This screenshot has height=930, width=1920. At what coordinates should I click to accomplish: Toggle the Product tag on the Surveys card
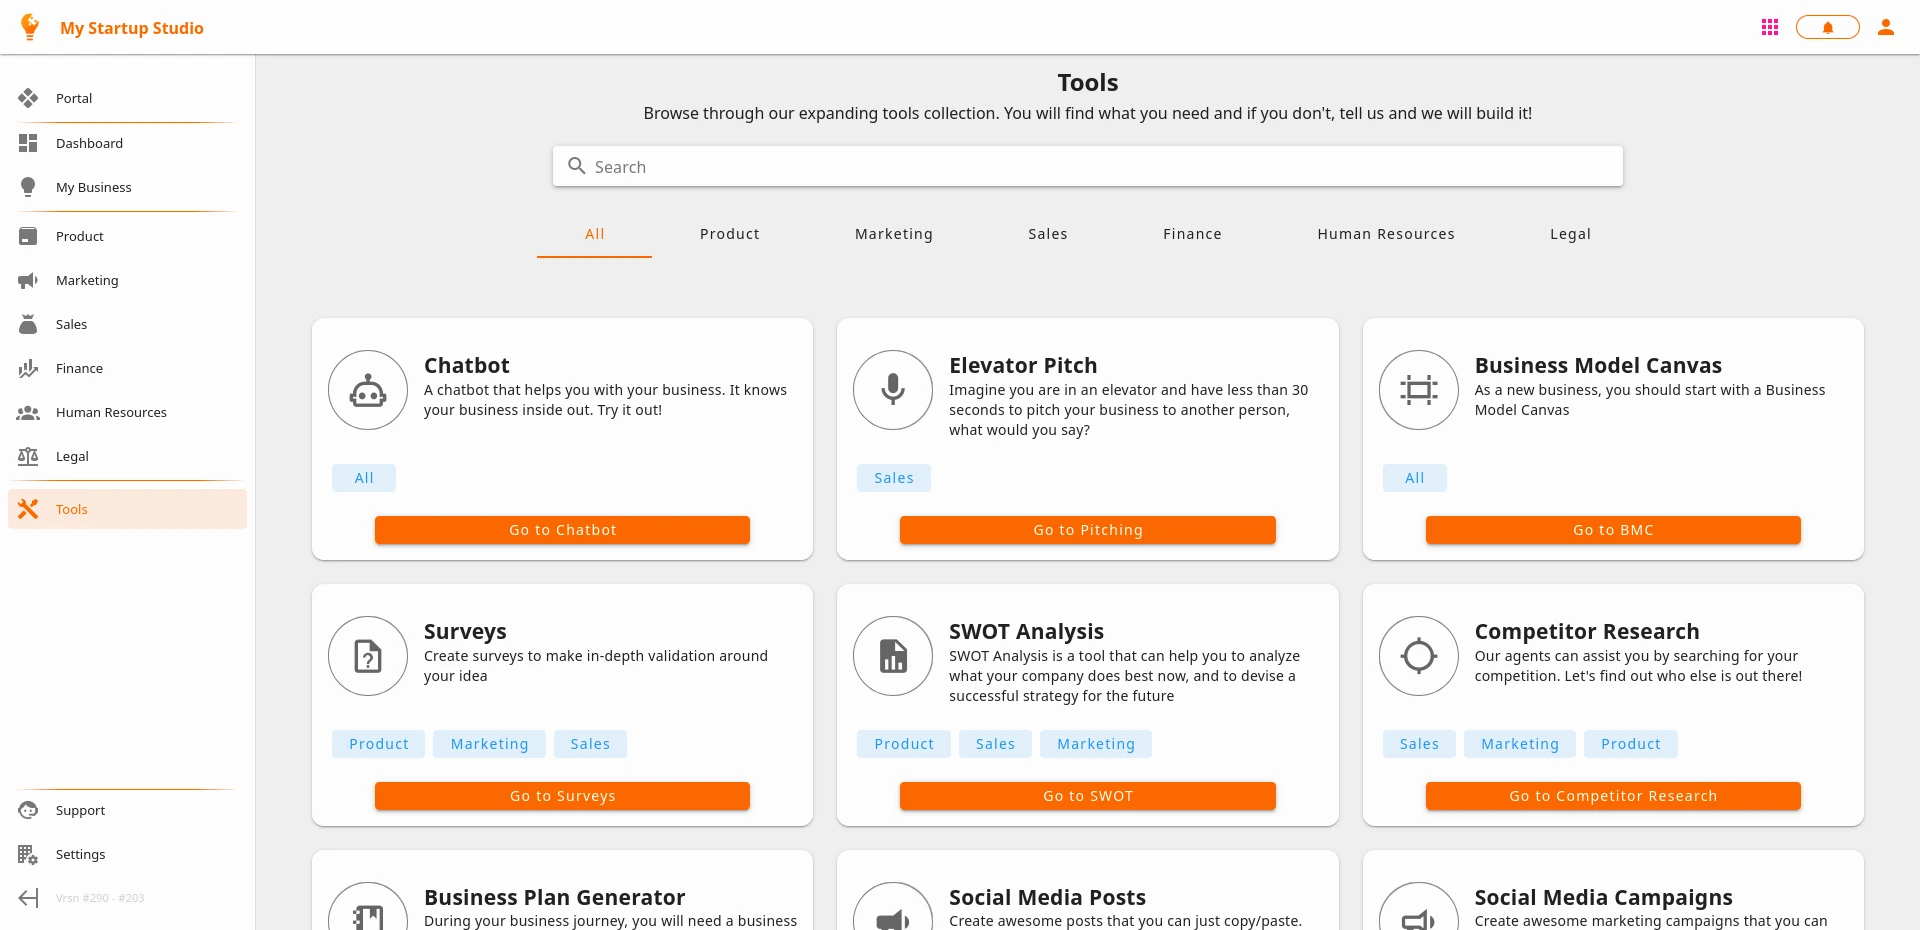(x=378, y=743)
